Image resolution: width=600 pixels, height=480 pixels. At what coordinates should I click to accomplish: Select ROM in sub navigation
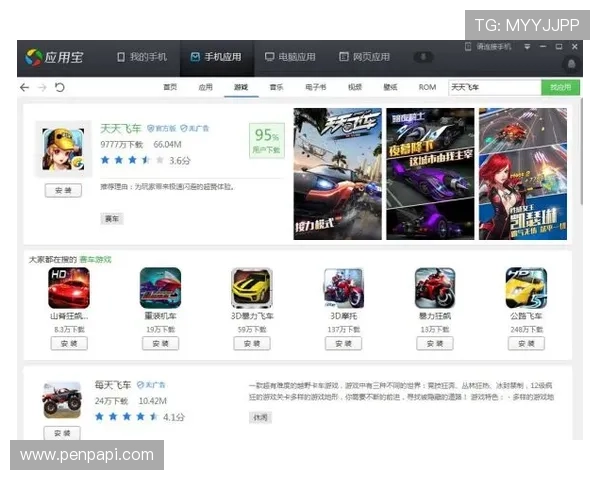pyautogui.click(x=427, y=87)
